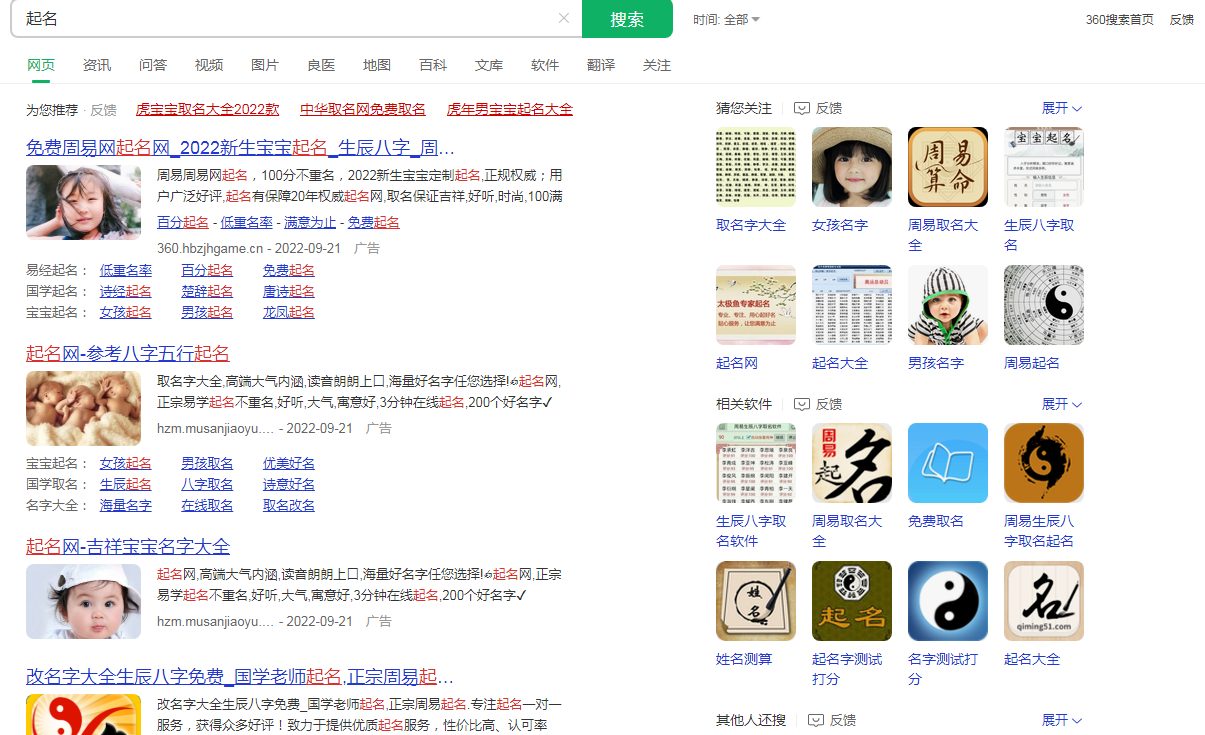Click the girl photo thumbnail of first result
This screenshot has width=1205, height=735.
(x=83, y=203)
